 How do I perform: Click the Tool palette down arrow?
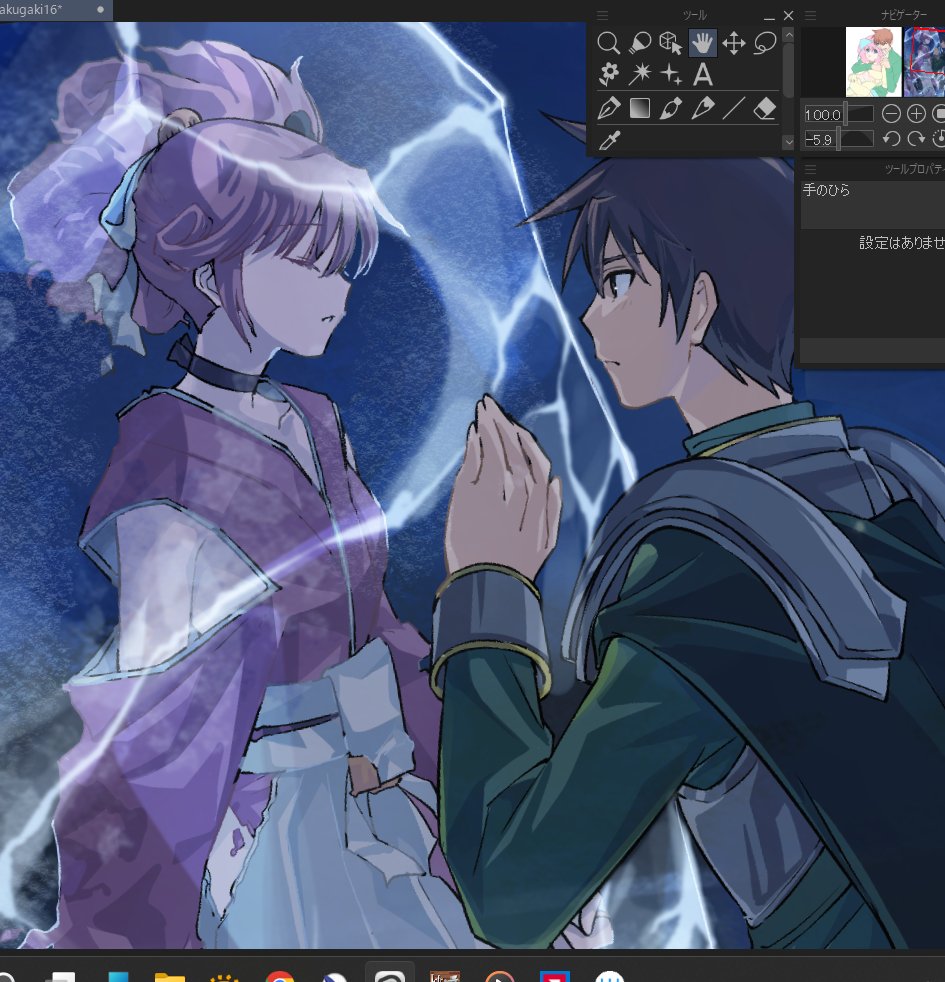[788, 142]
